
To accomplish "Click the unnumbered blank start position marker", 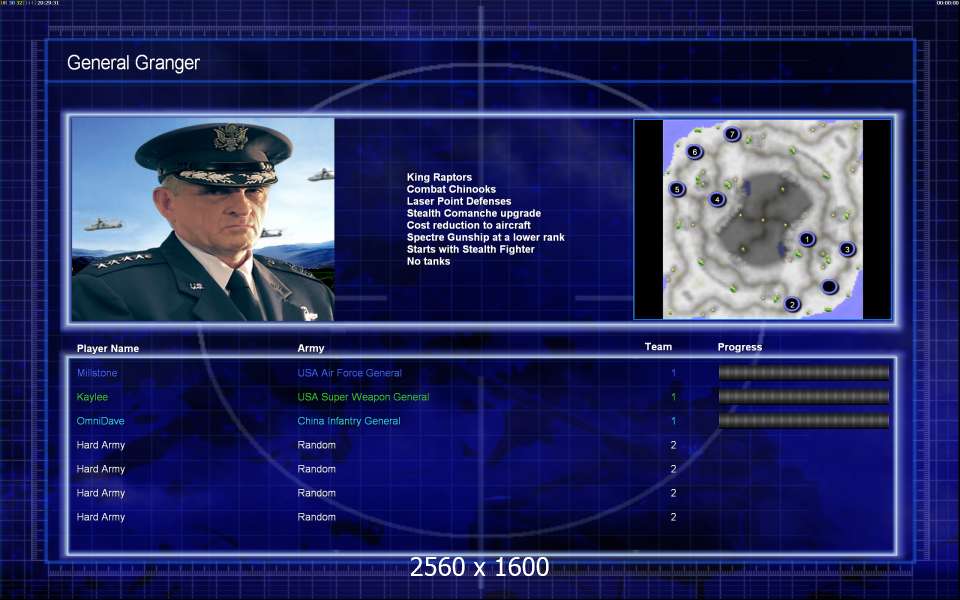I will click(x=829, y=287).
